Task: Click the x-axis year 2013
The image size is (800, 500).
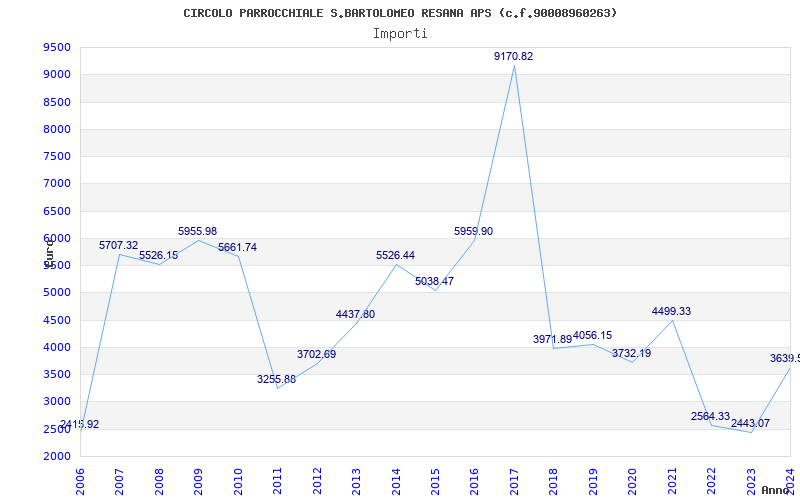Action: [x=357, y=482]
